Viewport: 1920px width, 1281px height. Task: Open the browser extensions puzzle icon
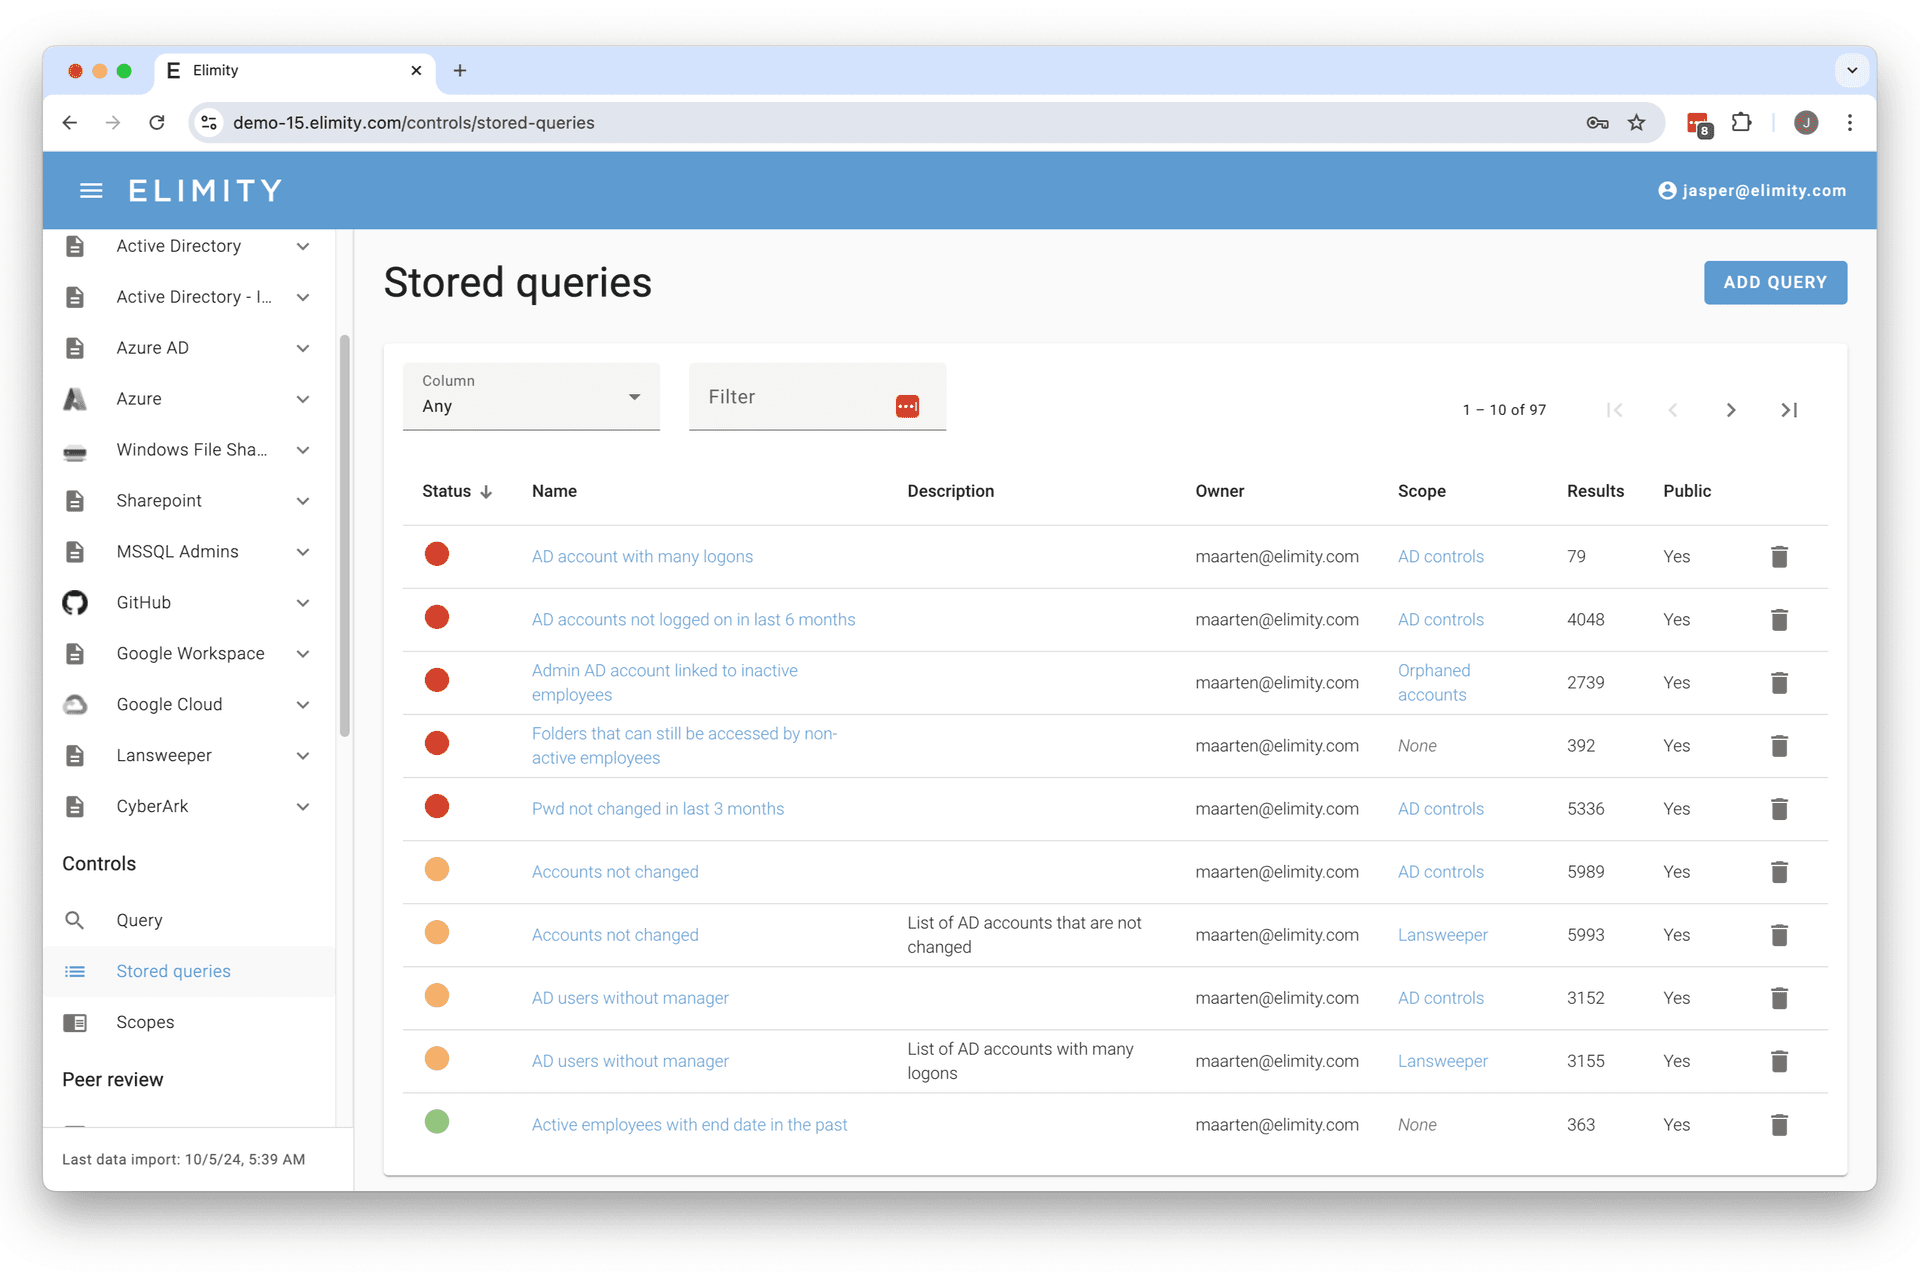1741,122
